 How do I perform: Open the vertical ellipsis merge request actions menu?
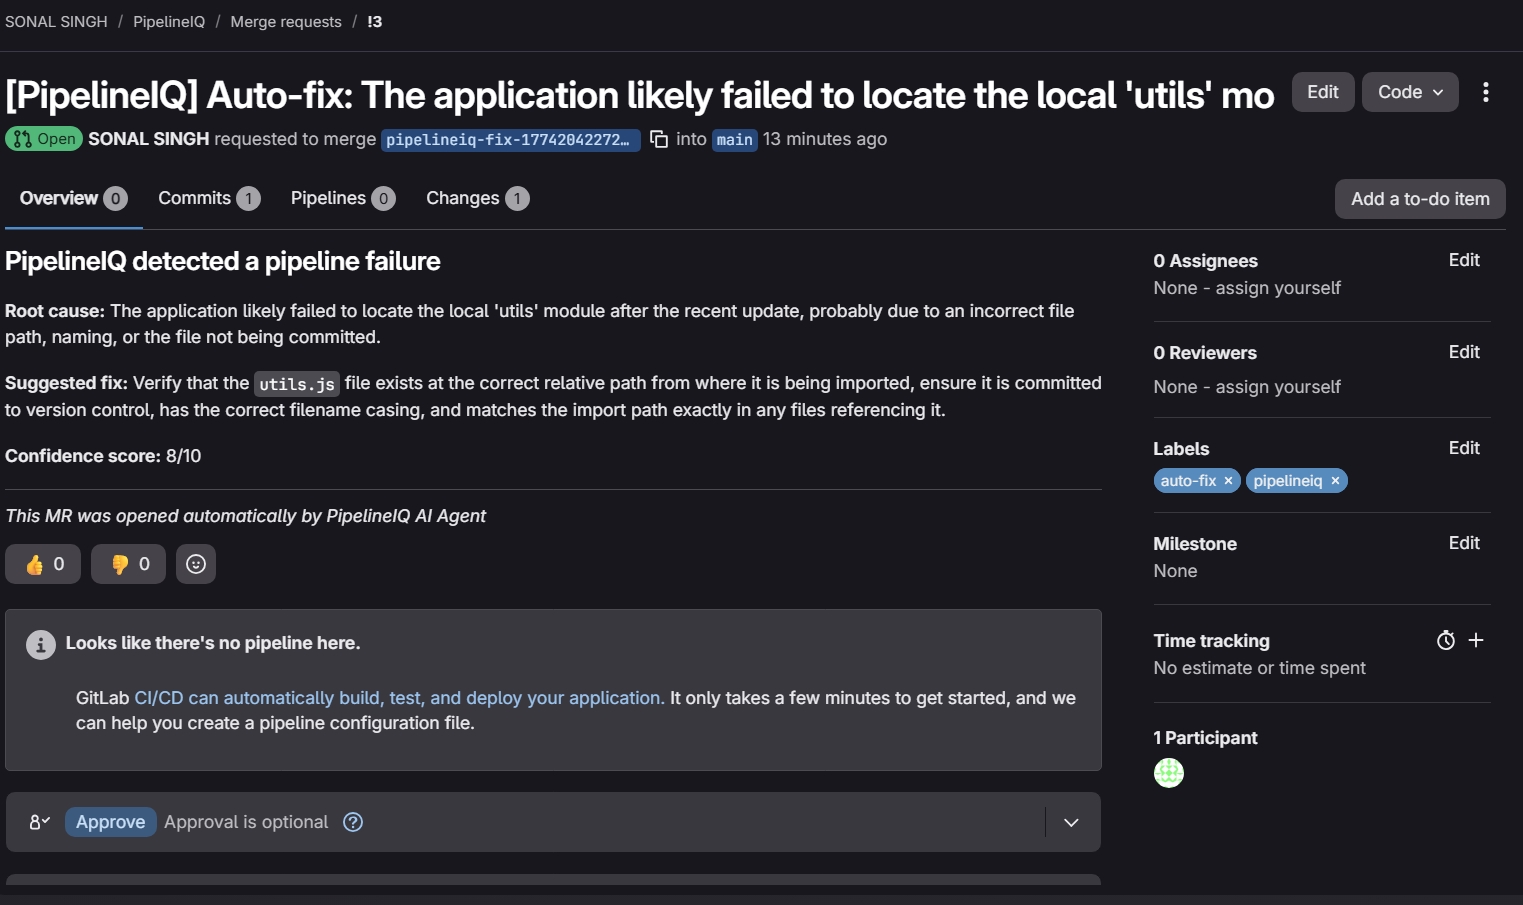(1486, 92)
